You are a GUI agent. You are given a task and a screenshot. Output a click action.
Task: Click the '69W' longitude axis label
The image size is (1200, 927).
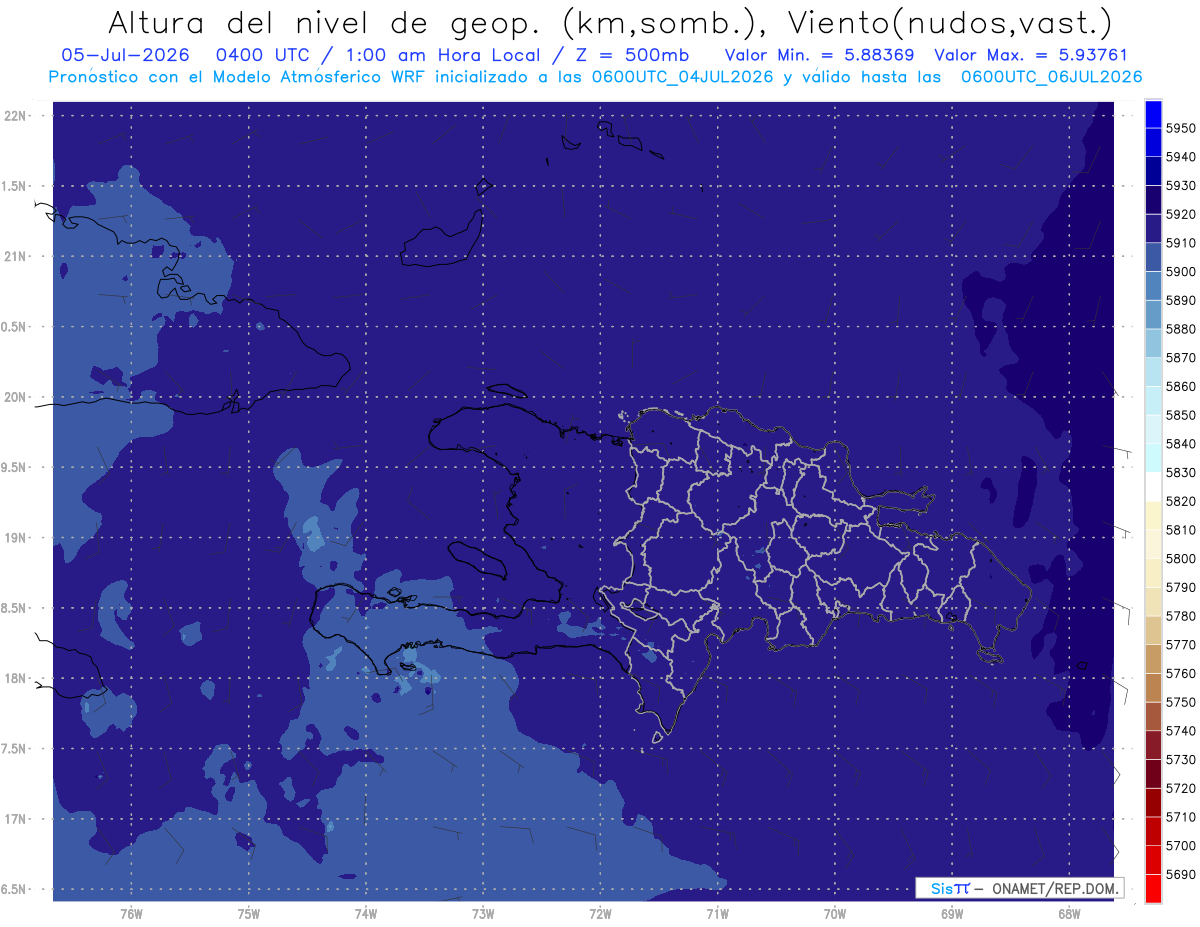[x=952, y=913]
